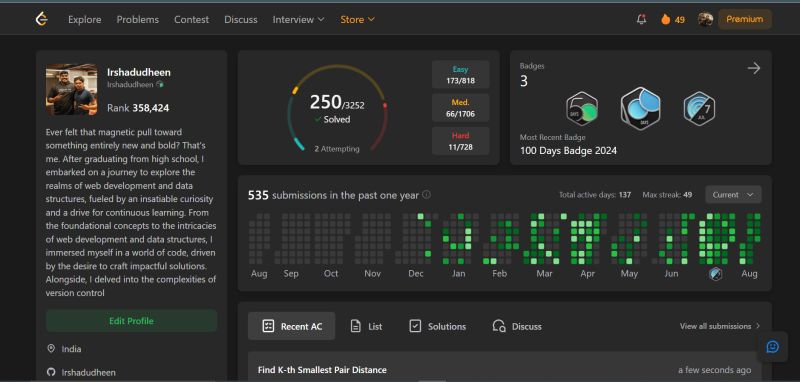Switch to the Solutions tab
This screenshot has width=800, height=382.
pos(438,326)
